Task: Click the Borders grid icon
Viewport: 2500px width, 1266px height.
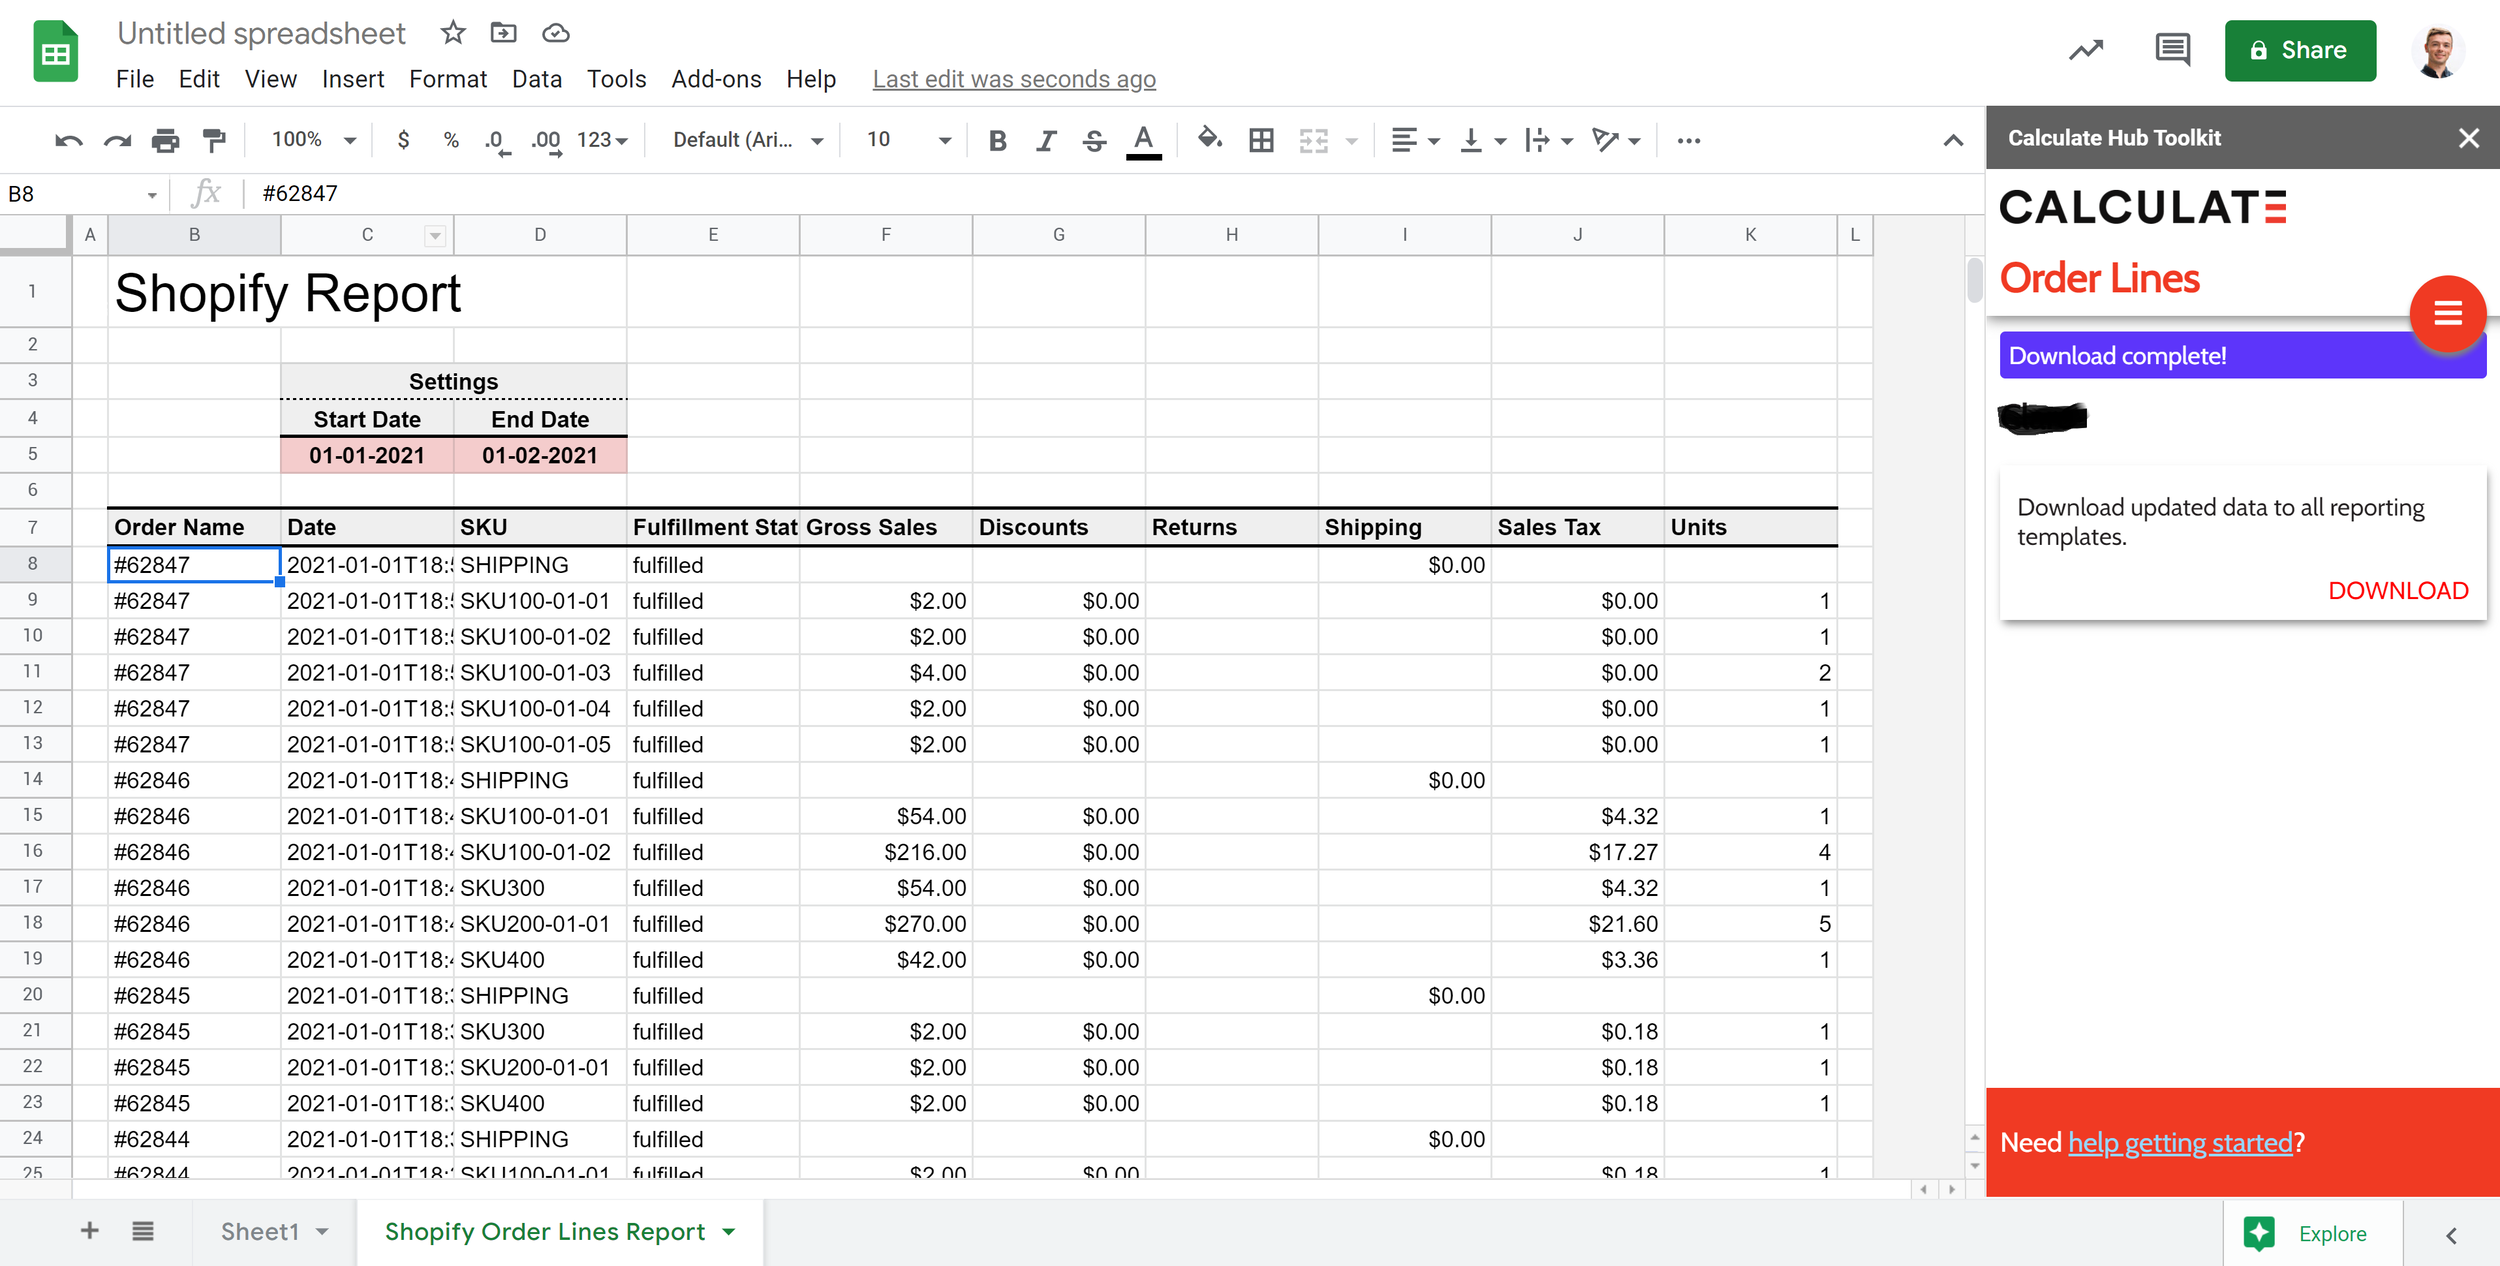Action: 1261,140
